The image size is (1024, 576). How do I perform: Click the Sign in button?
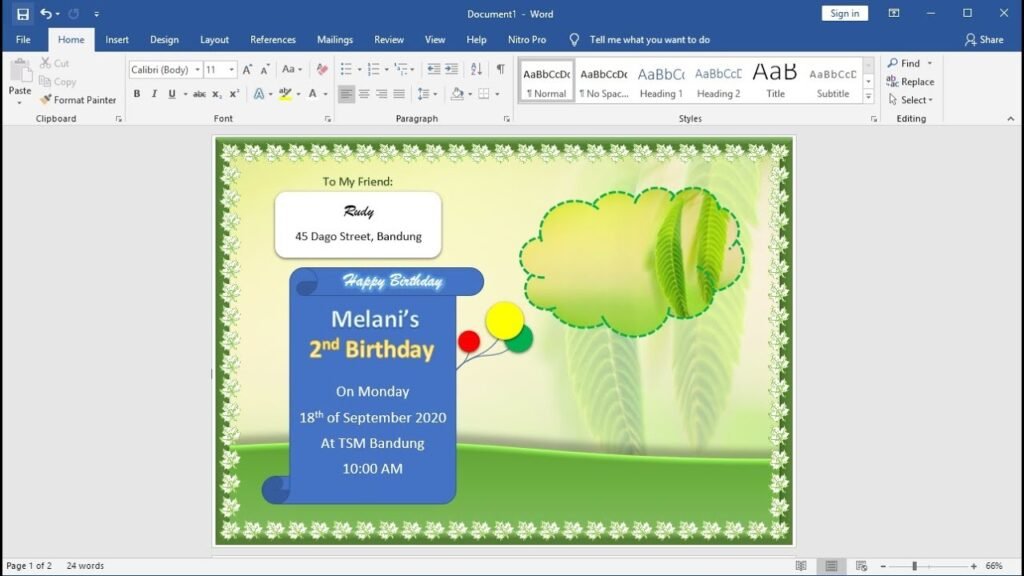[x=844, y=14]
